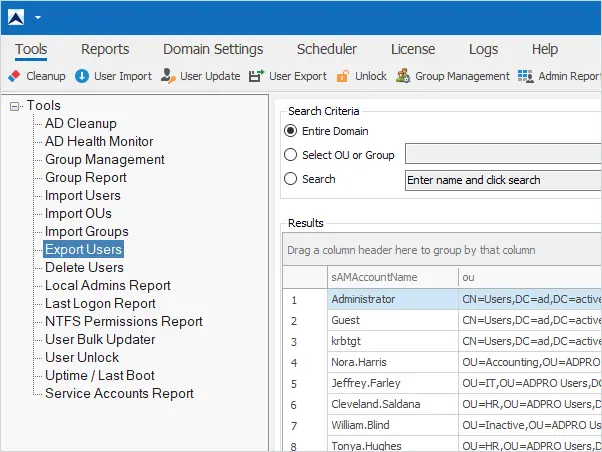602x452 pixels.
Task: Select Group Report in the tree
Action: (x=86, y=177)
